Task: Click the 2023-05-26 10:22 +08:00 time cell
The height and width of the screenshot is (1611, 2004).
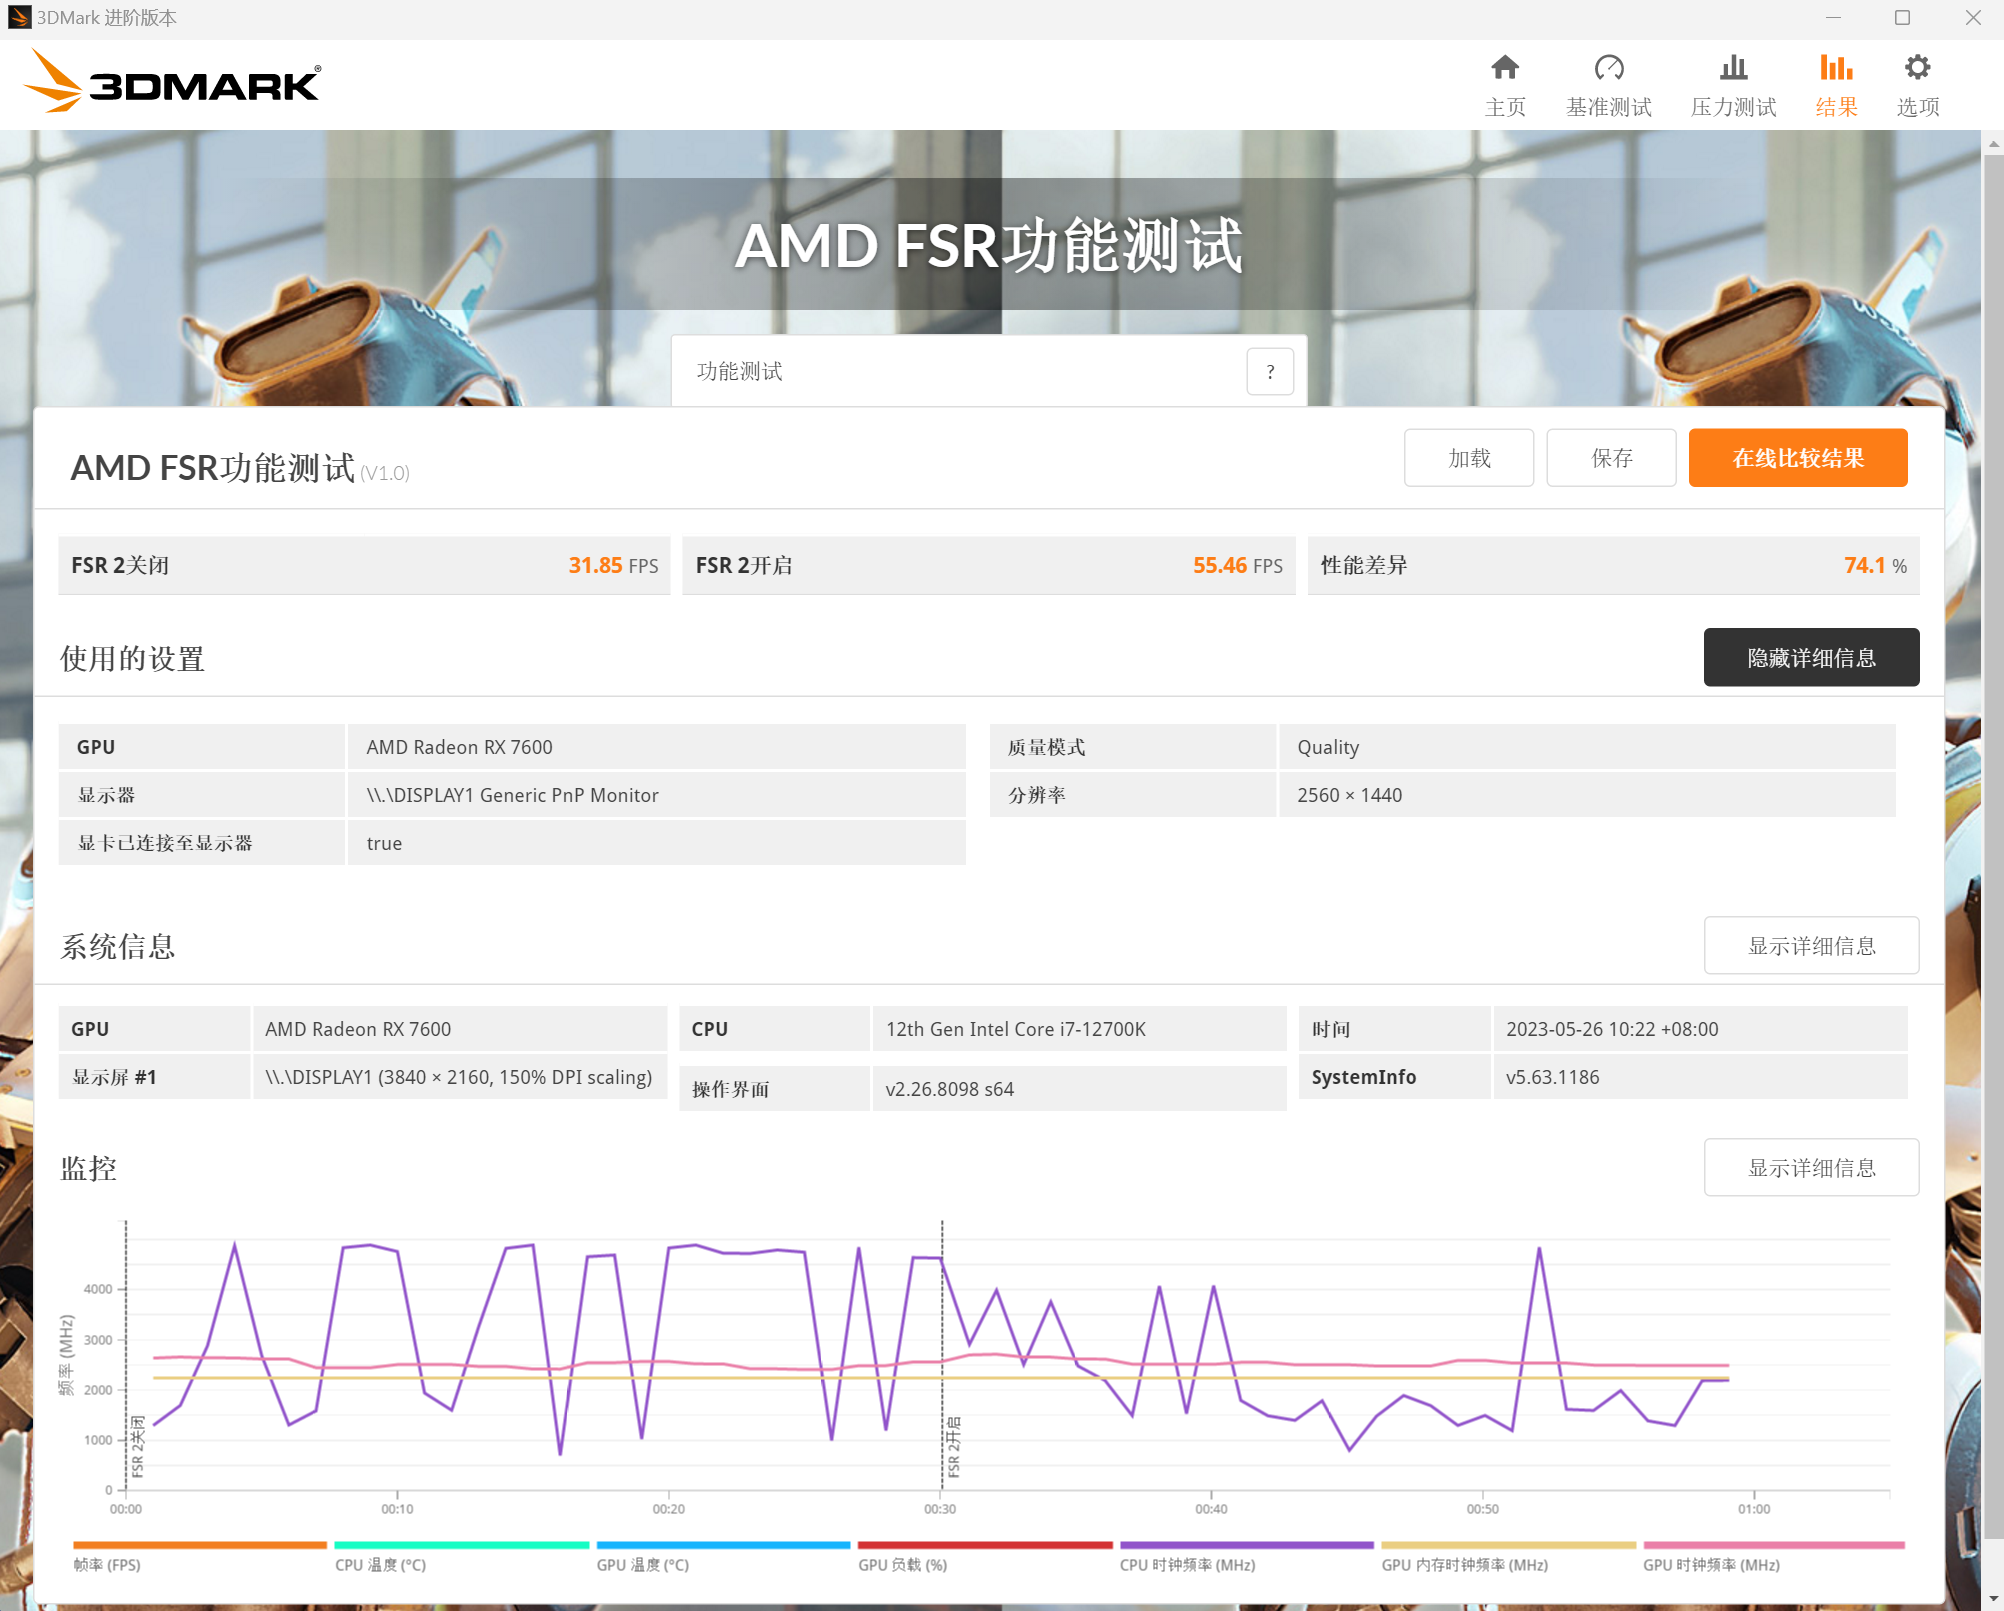Action: pos(1700,1029)
